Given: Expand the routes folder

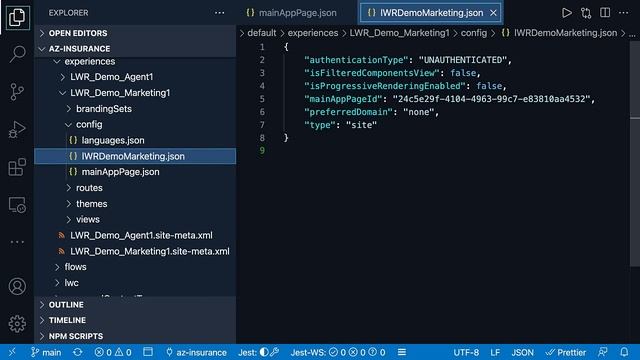Looking at the screenshot, I should click(89, 188).
